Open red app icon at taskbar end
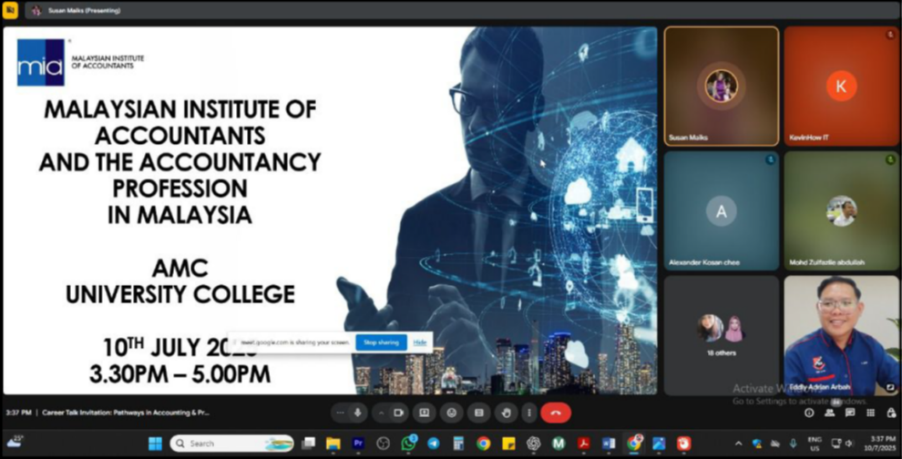 click(x=684, y=443)
